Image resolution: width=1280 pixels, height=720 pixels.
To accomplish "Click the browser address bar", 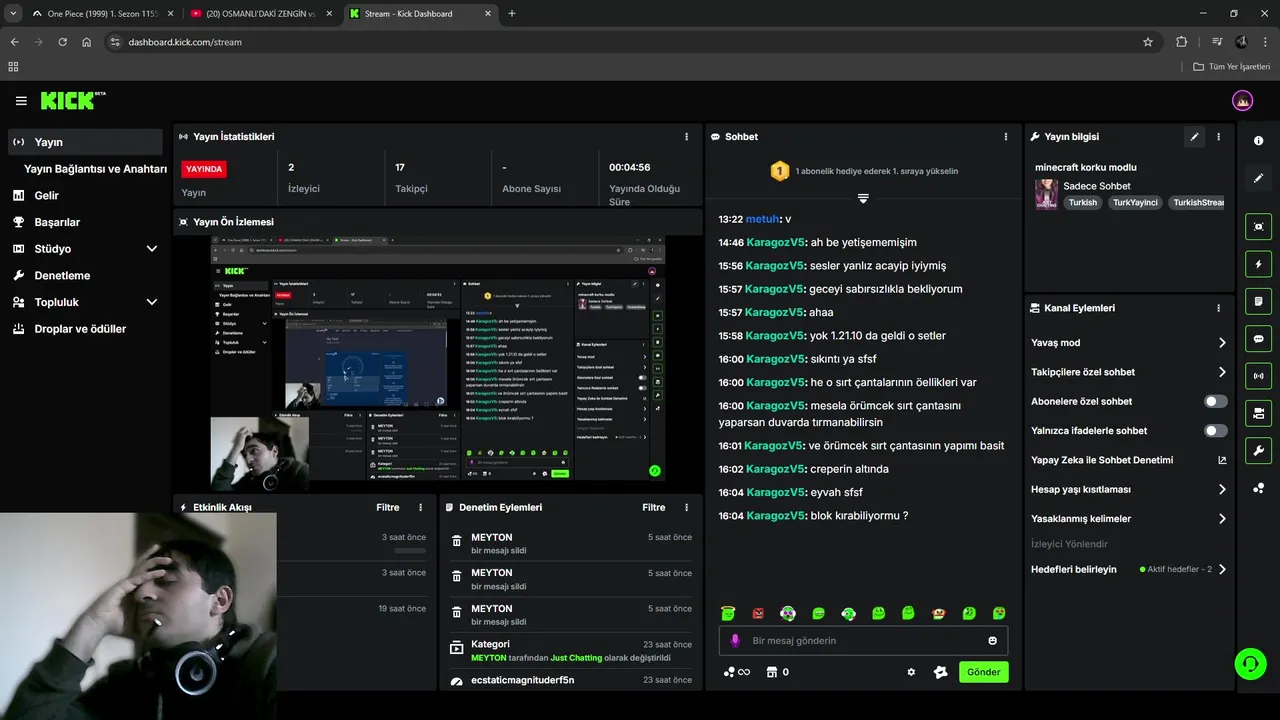I will point(630,42).
